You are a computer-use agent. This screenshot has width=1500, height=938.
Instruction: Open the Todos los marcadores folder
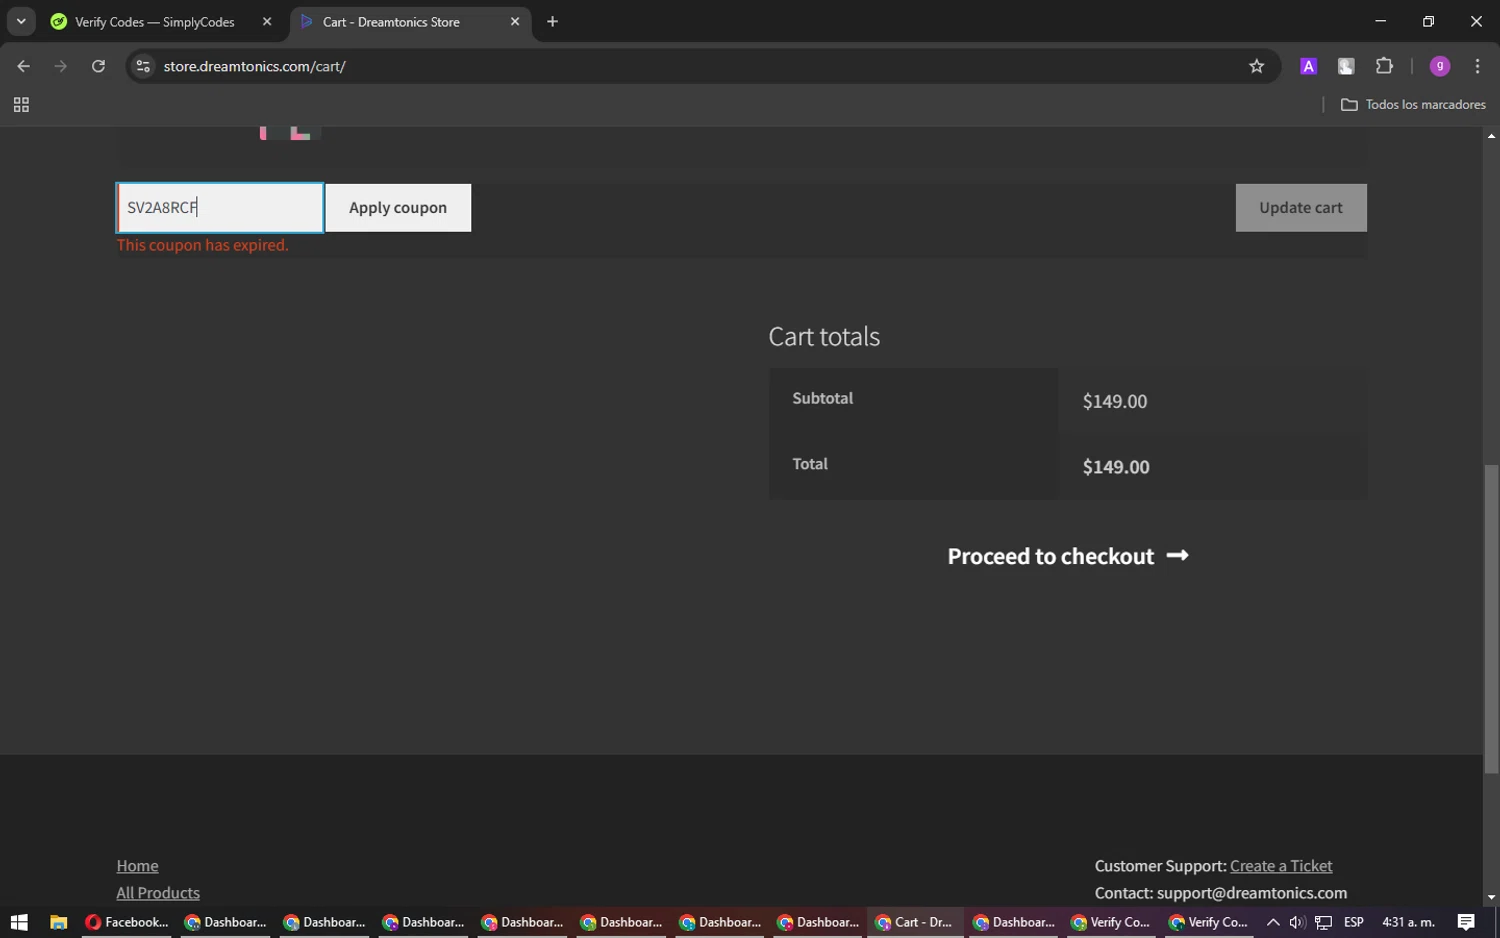pos(1413,105)
